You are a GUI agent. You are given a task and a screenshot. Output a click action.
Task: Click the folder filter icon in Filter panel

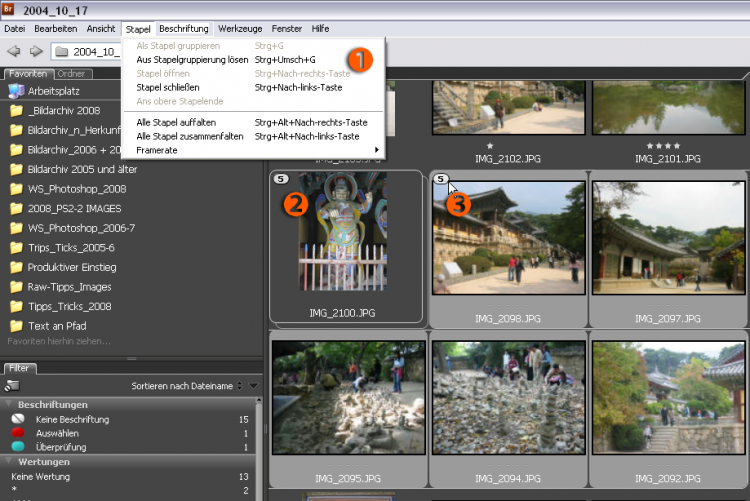11,385
